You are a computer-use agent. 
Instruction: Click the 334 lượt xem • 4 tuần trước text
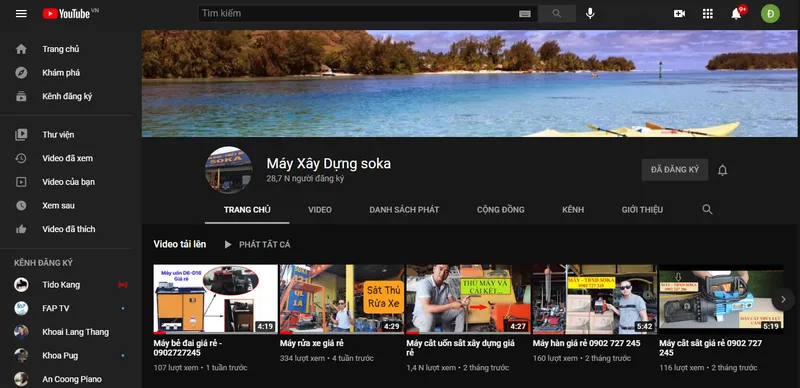coord(327,358)
